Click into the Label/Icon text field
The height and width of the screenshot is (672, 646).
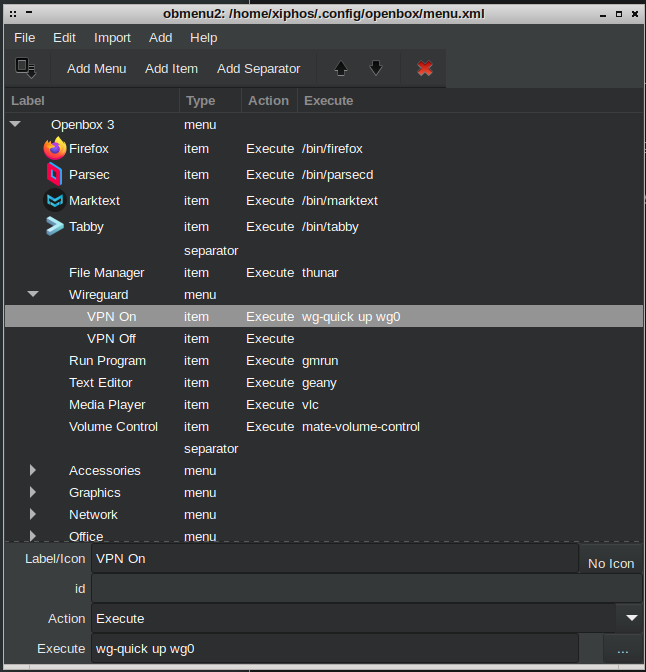pos(335,558)
